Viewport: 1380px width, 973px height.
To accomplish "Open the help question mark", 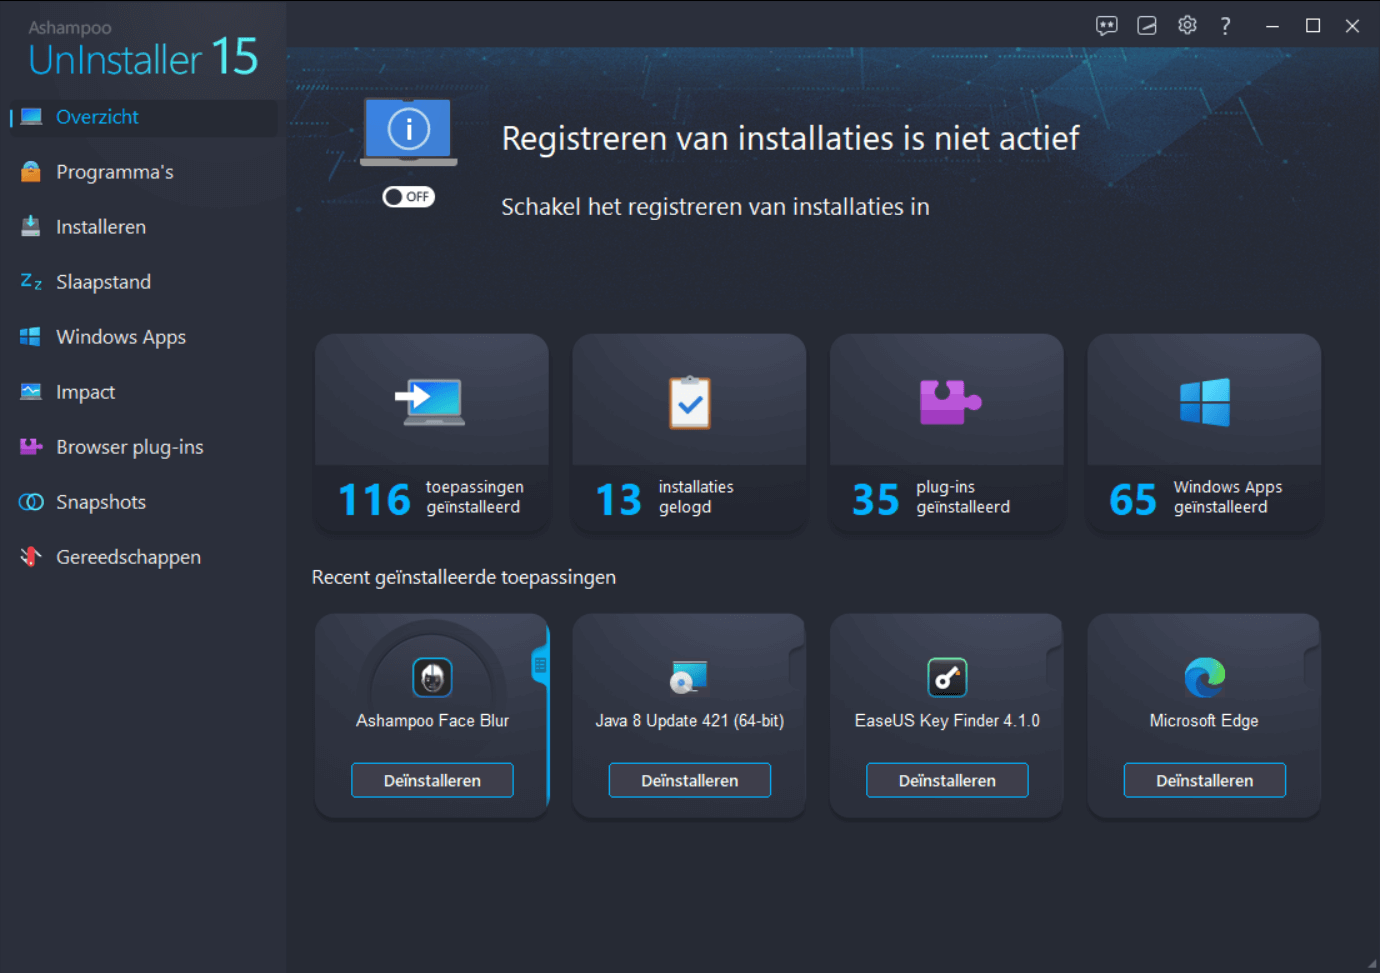I will (x=1226, y=26).
